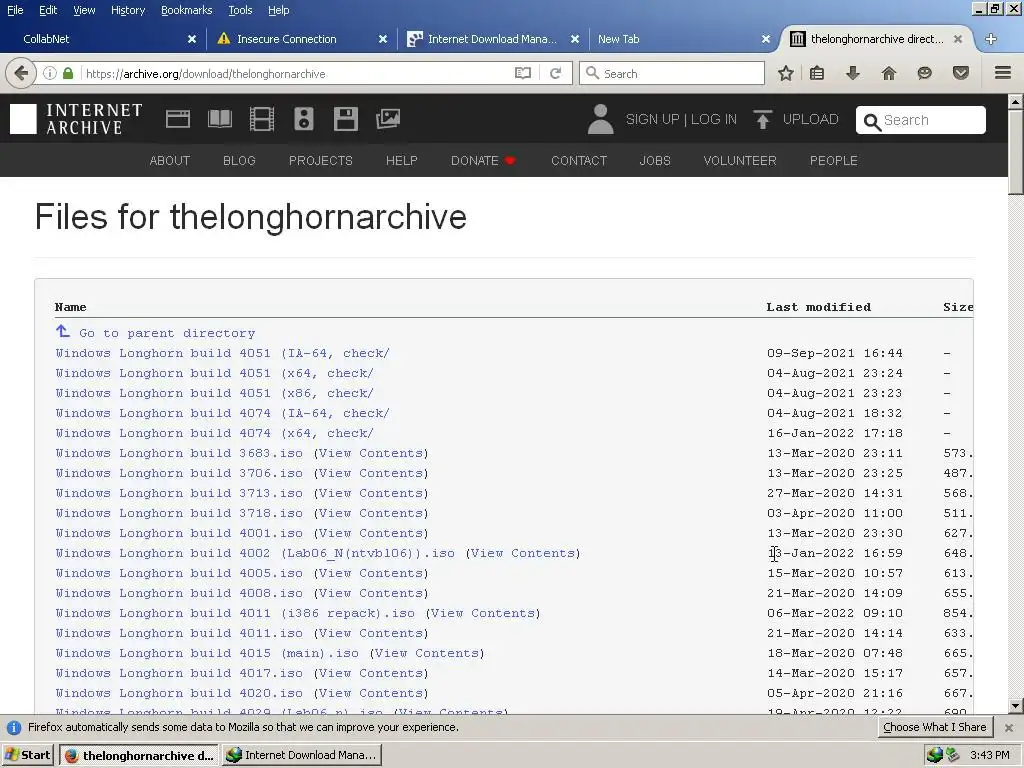The width and height of the screenshot is (1024, 768).
Task: Switch to the New Tab tab
Action: [684, 39]
